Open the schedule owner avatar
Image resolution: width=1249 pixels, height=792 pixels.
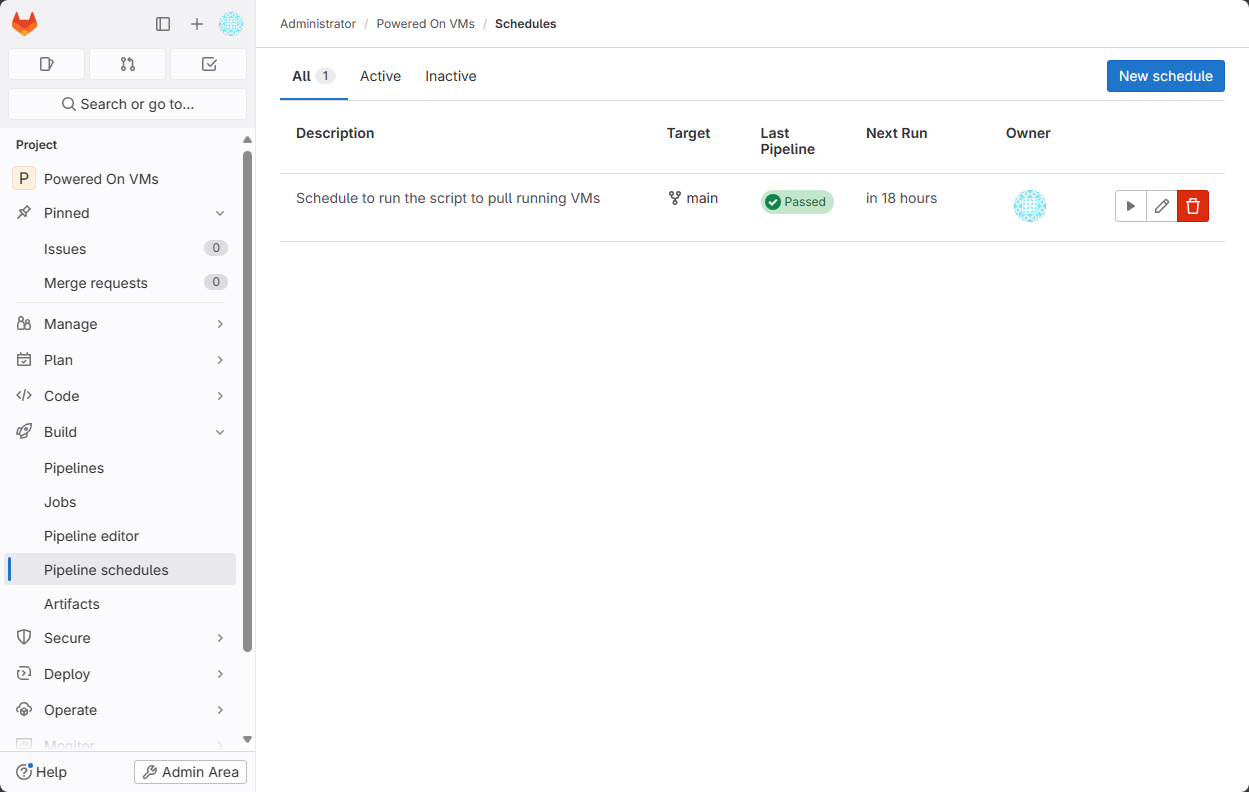pos(1030,206)
